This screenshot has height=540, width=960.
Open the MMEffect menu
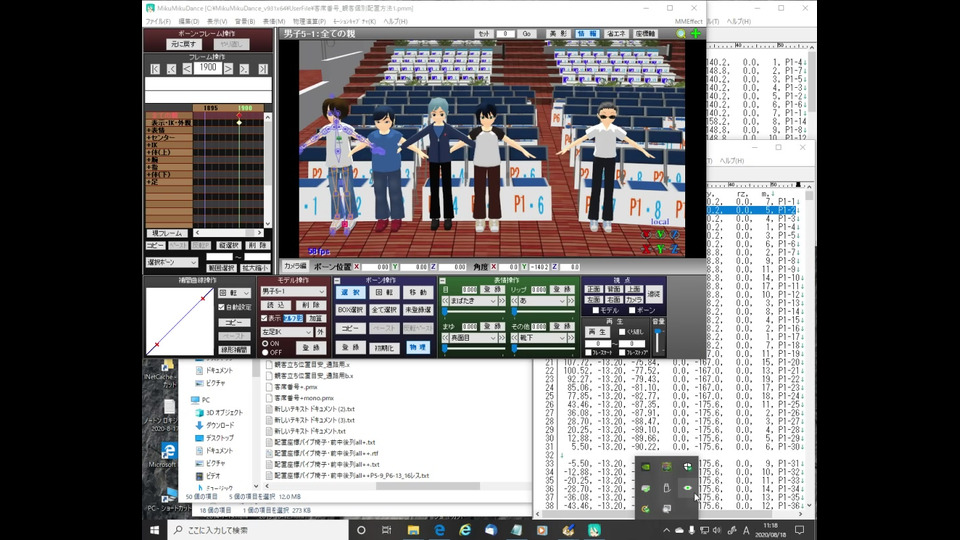coord(689,21)
